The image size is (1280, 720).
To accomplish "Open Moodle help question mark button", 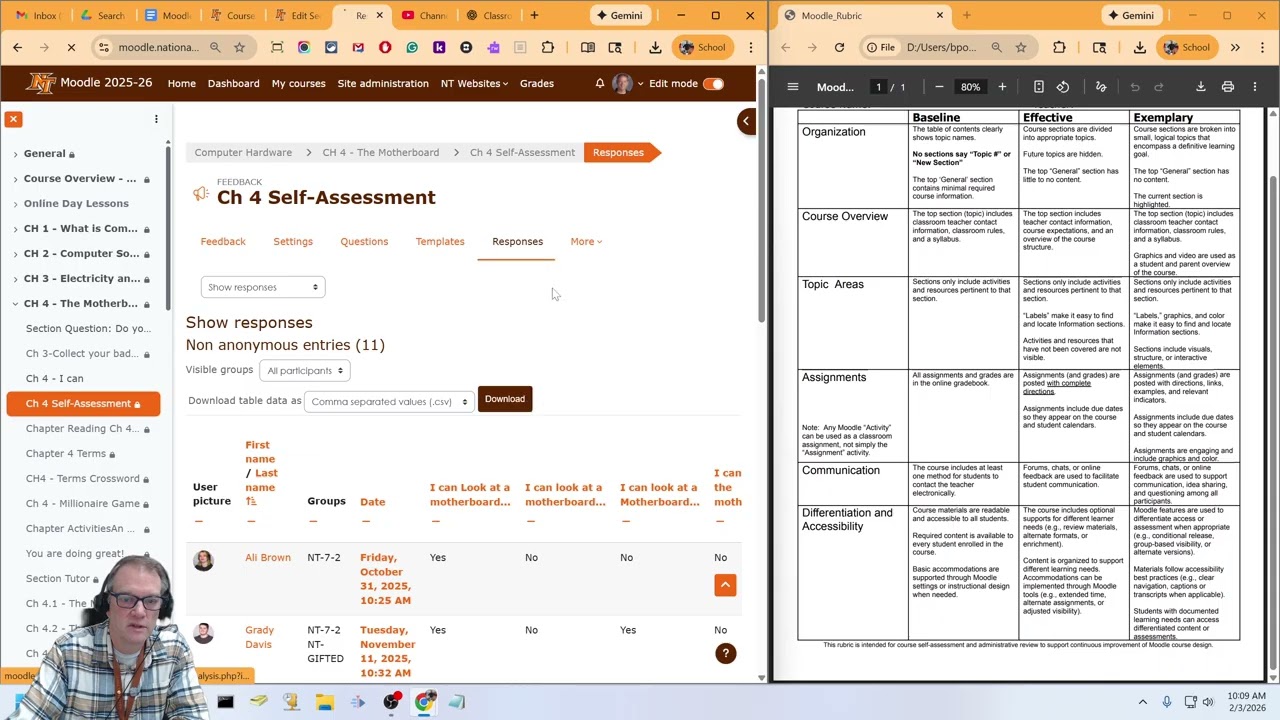I will tap(726, 653).
